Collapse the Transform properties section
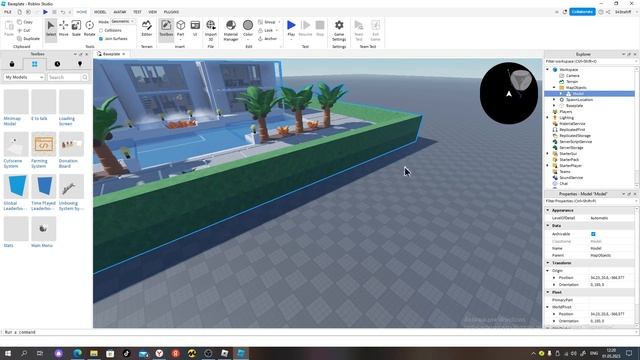This screenshot has width=640, height=360. [x=548, y=263]
